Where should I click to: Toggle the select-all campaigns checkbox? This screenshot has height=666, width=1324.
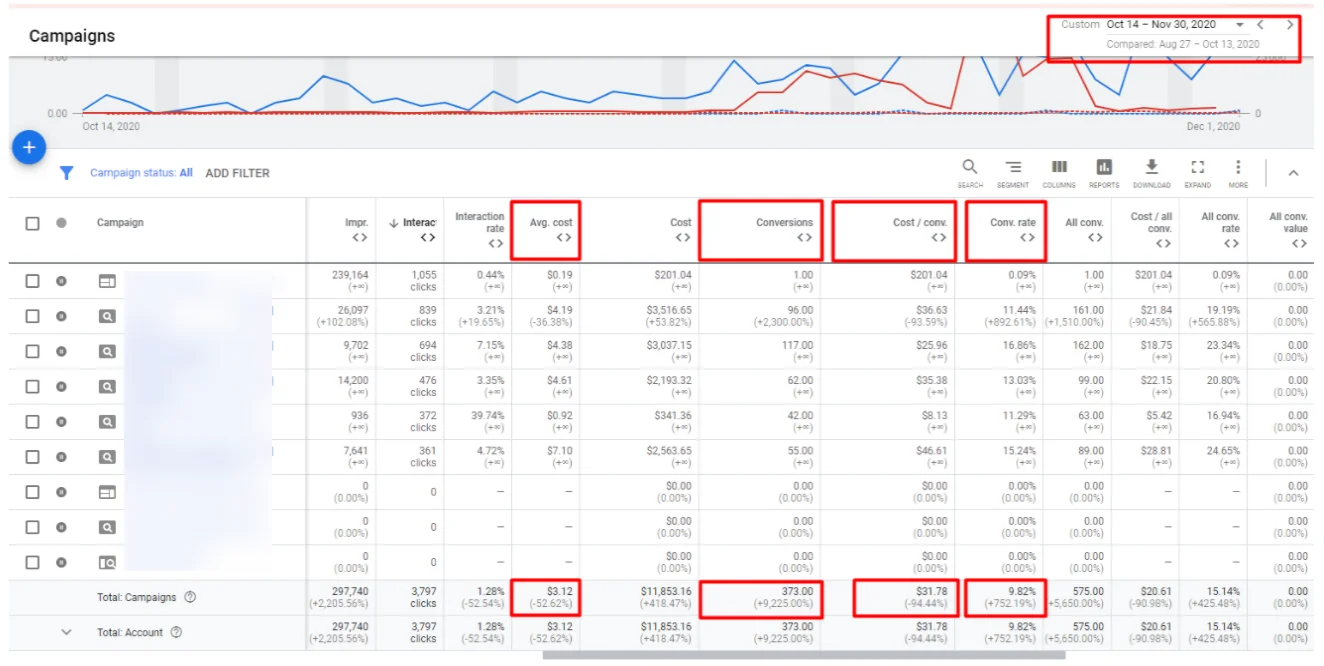coord(33,223)
